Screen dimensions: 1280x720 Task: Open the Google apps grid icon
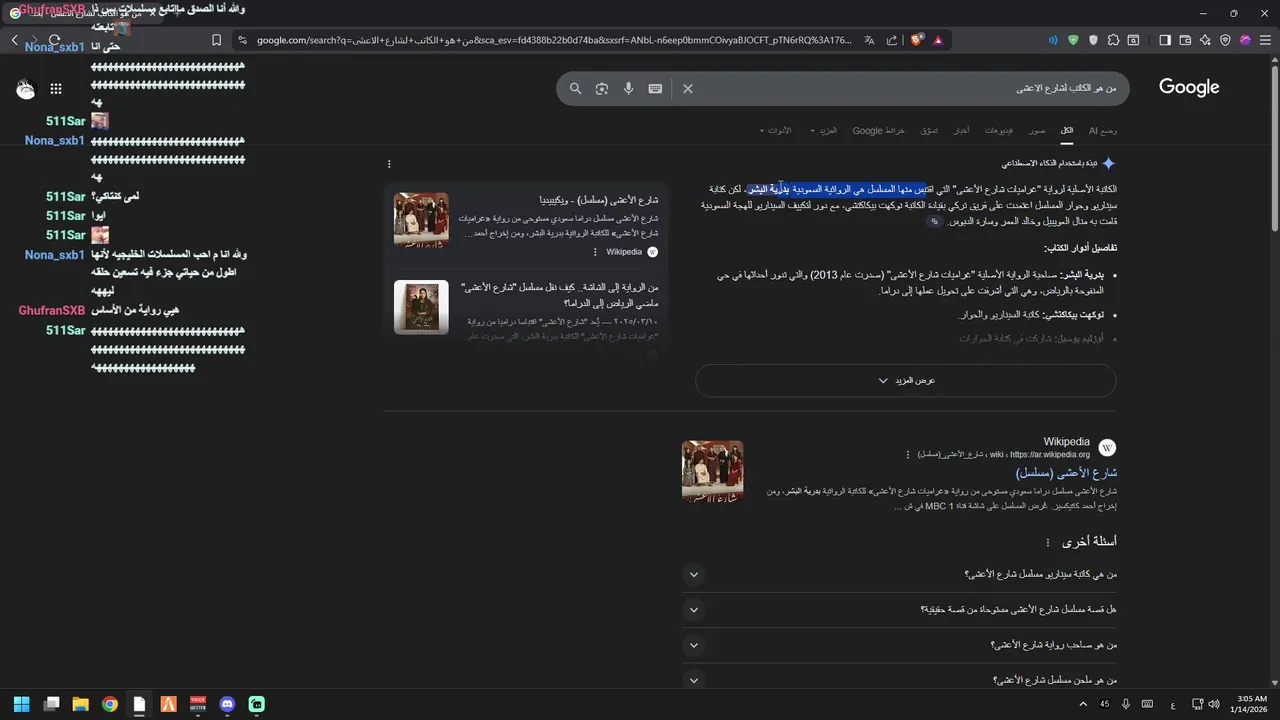(x=56, y=88)
